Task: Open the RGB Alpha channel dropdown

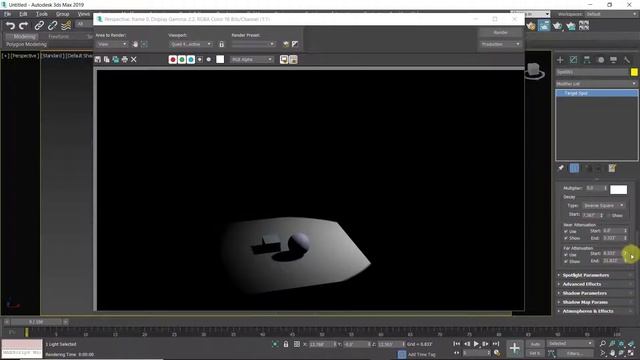Action: (251, 60)
